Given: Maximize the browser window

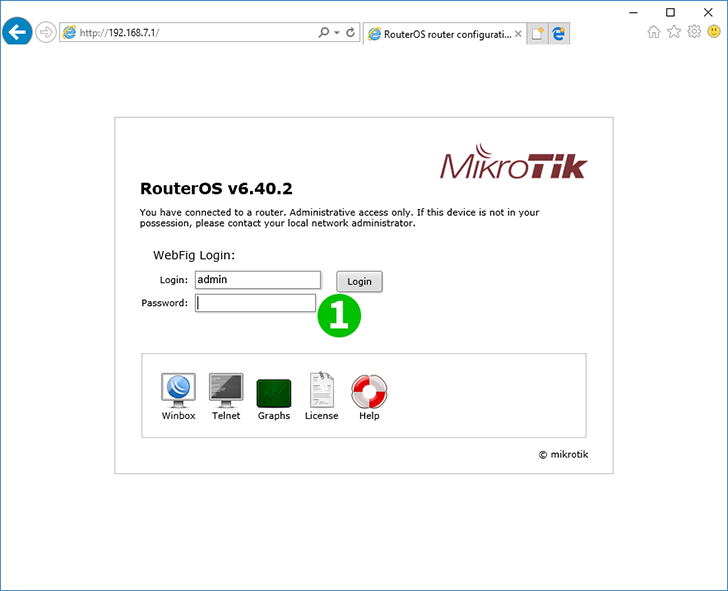Looking at the screenshot, I should (670, 13).
